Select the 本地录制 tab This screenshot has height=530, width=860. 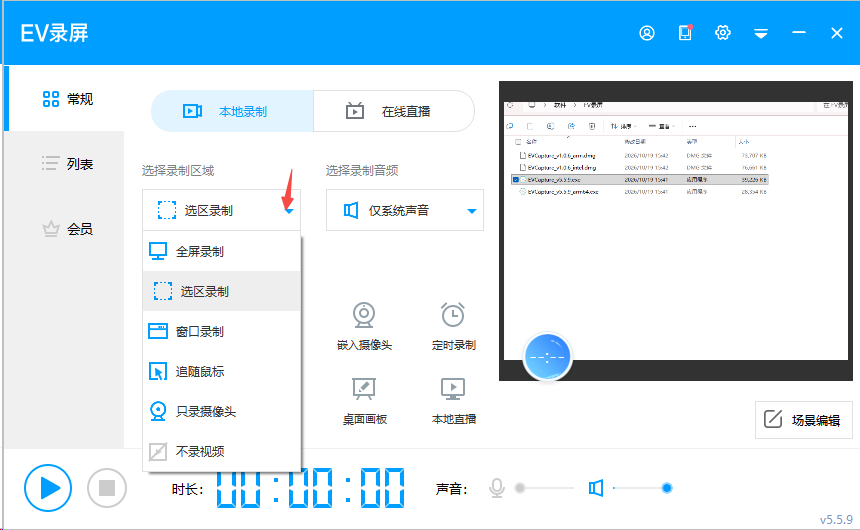[x=232, y=111]
